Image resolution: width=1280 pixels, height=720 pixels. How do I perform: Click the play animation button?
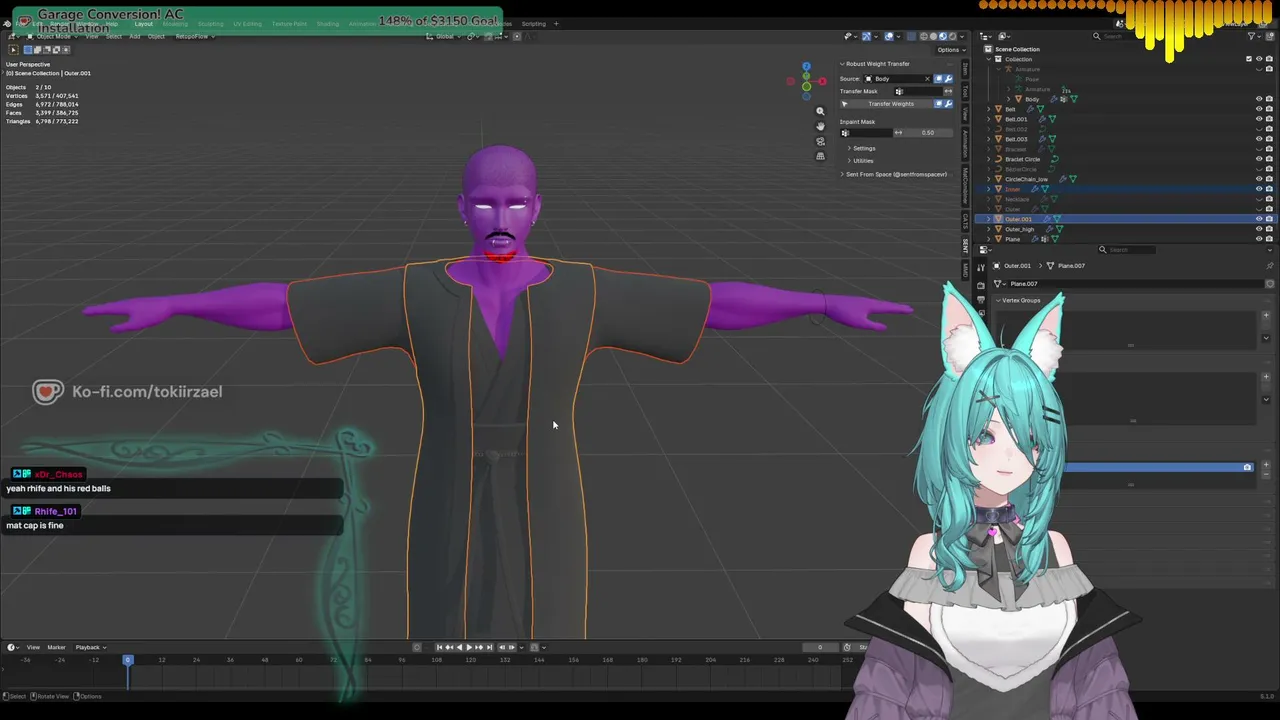point(469,647)
